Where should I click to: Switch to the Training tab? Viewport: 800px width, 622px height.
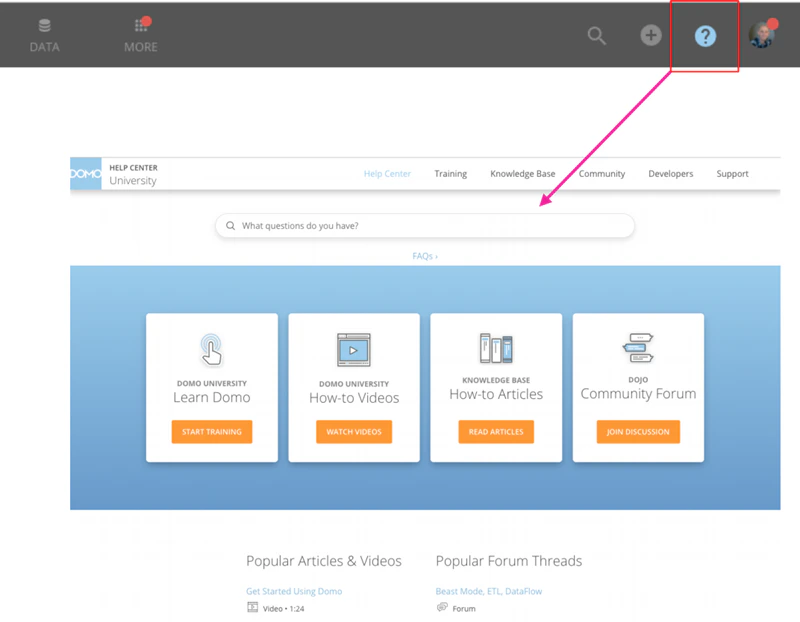[x=451, y=174]
